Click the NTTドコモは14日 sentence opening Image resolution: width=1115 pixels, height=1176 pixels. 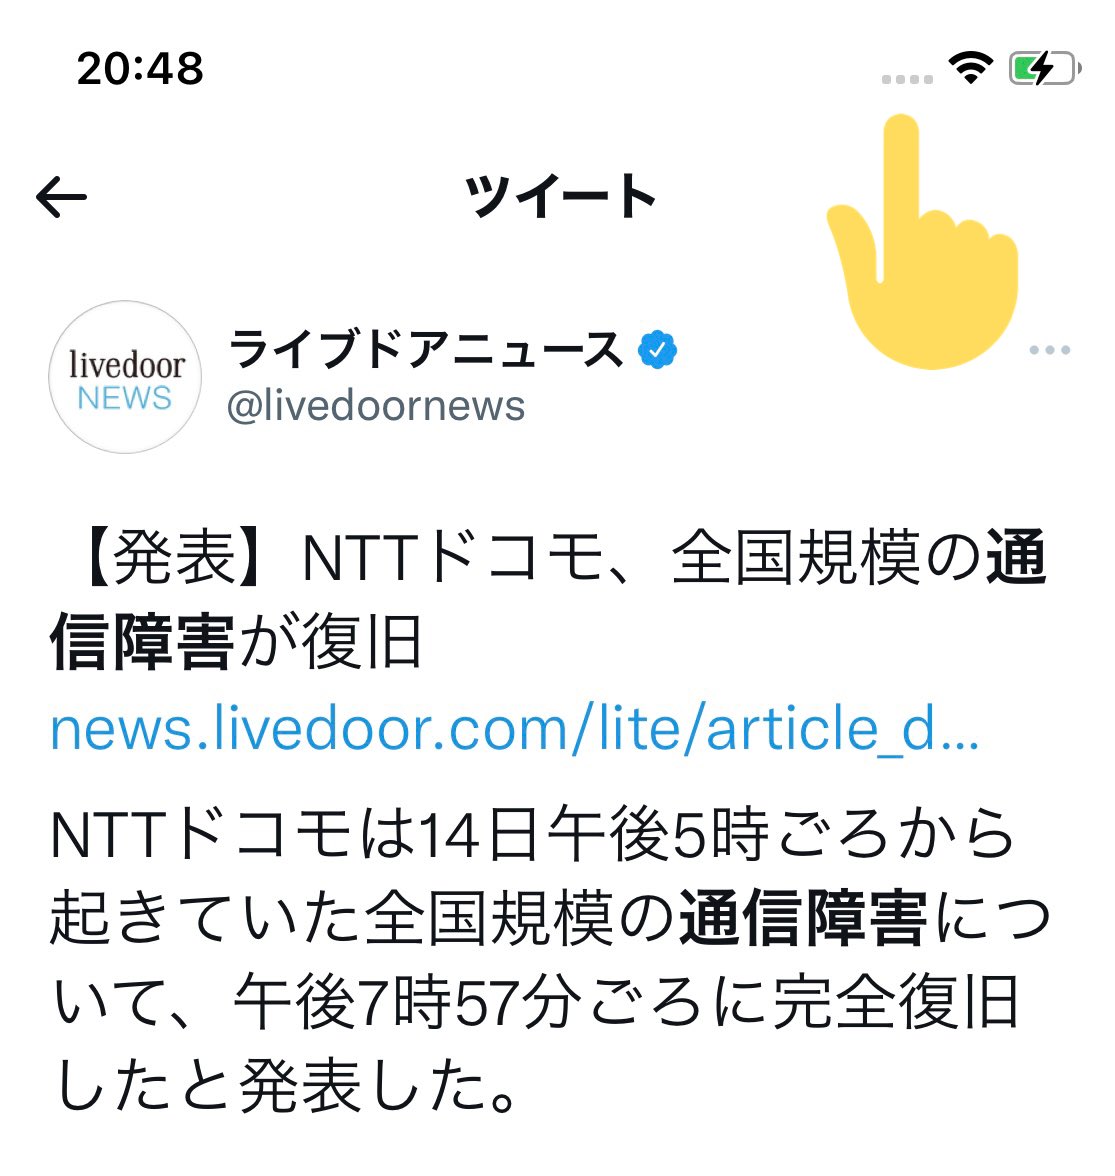[x=294, y=834]
